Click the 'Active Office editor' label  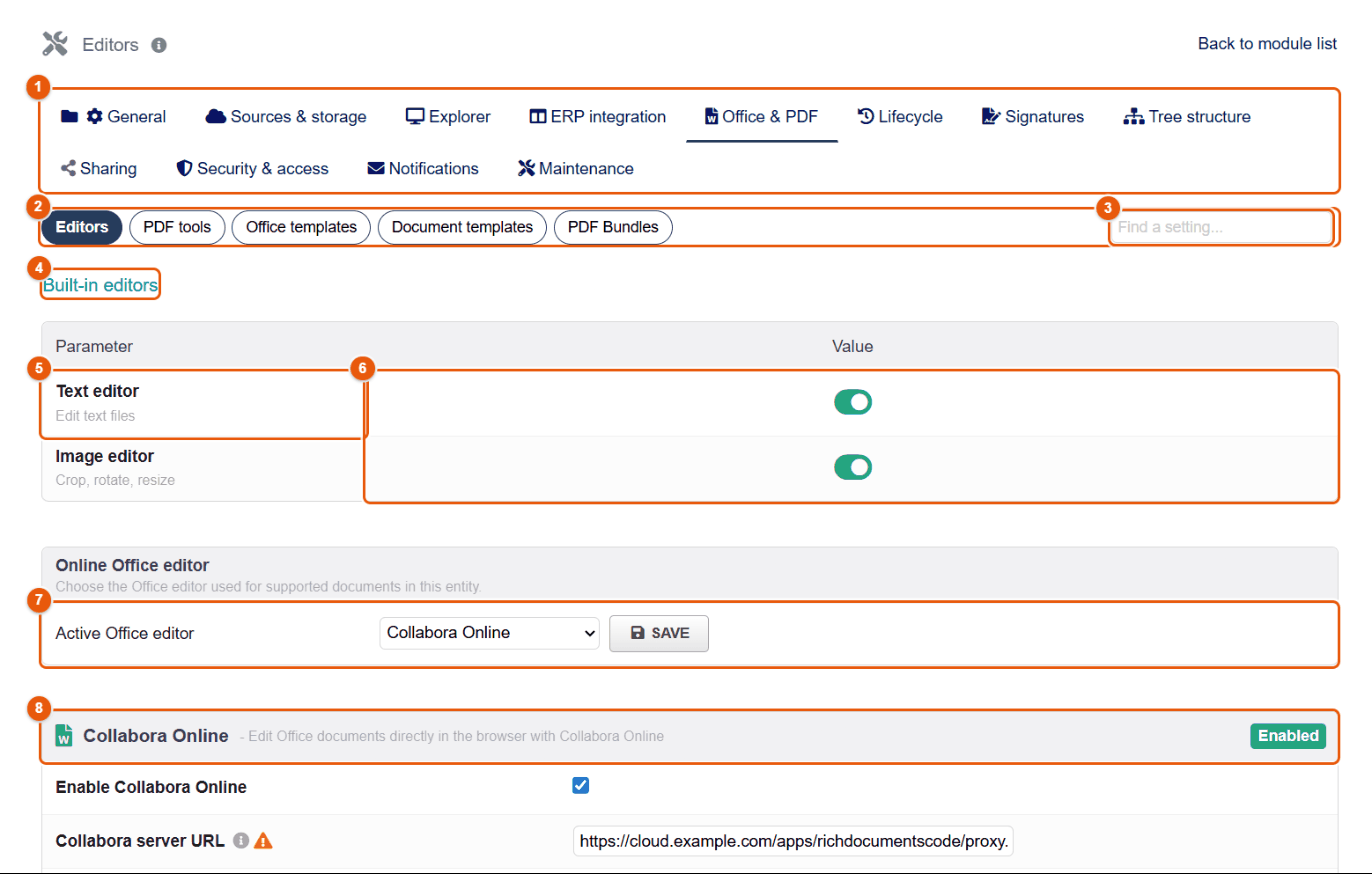tap(125, 633)
